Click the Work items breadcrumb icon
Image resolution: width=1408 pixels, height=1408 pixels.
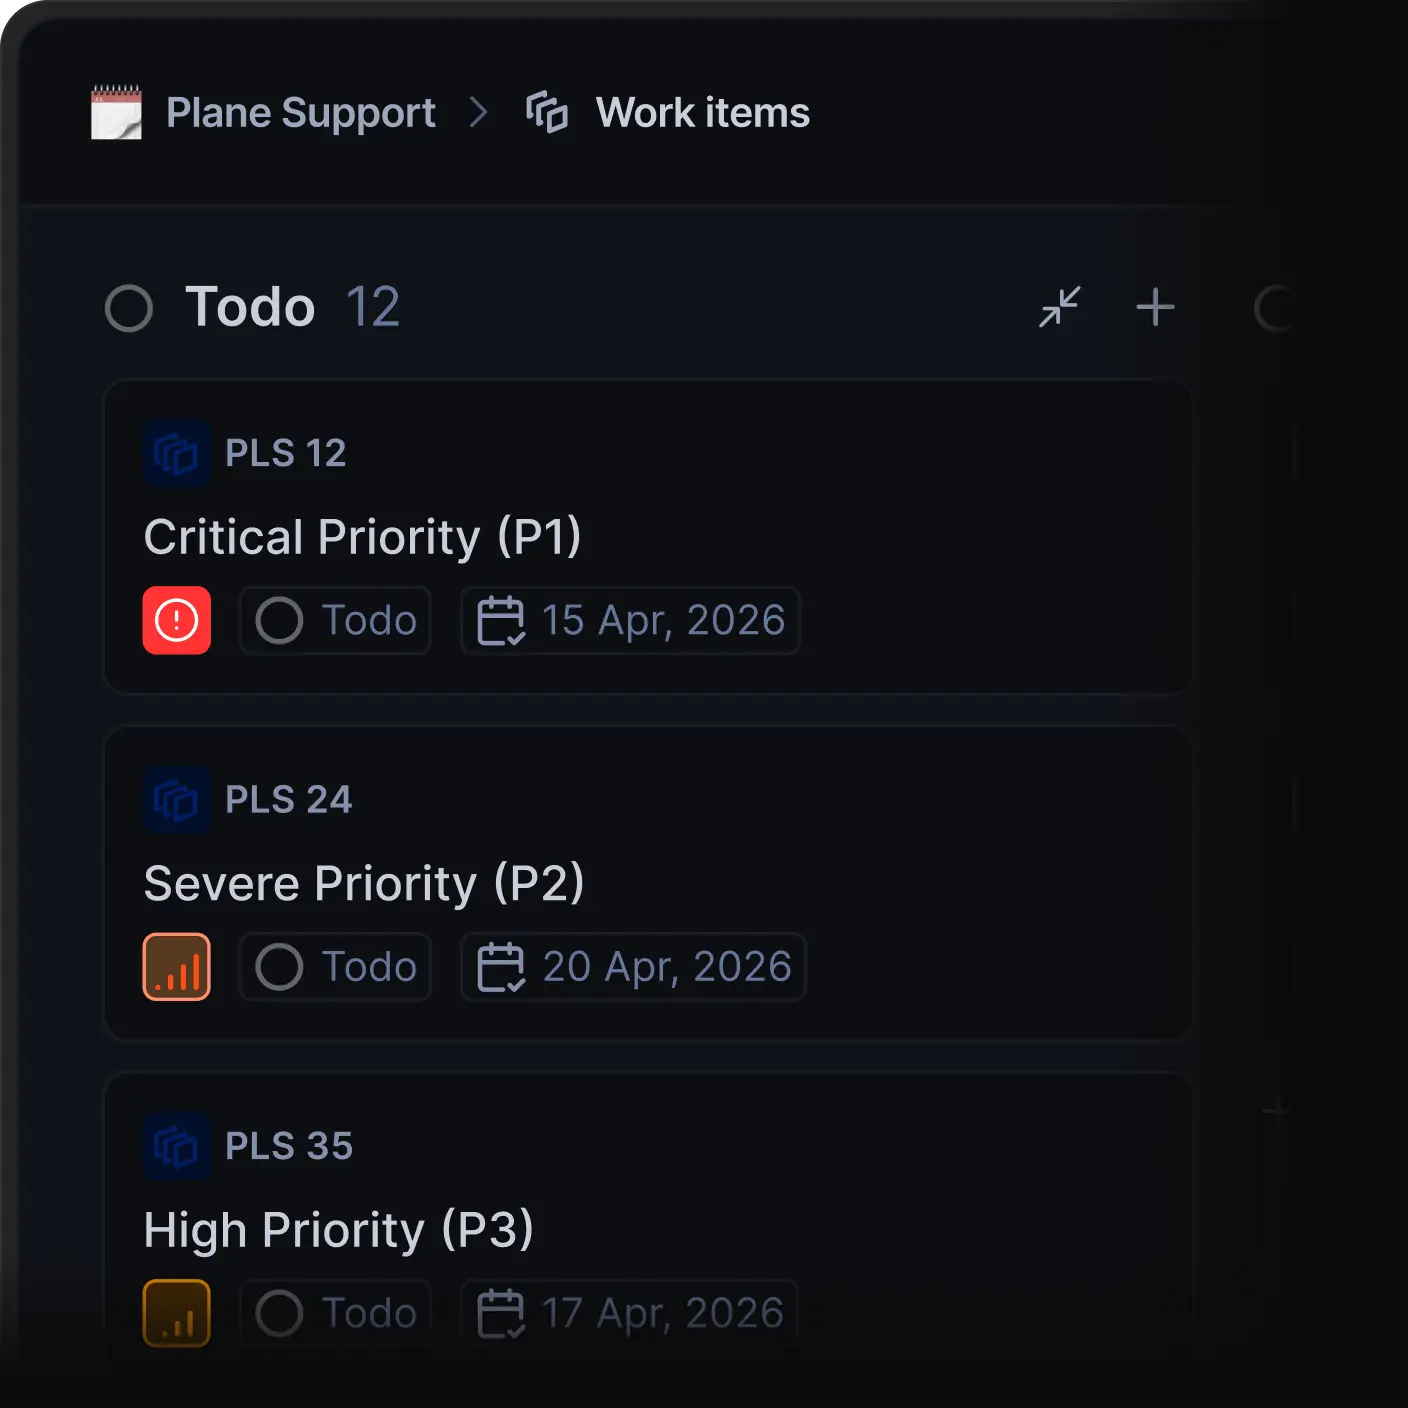tap(546, 112)
